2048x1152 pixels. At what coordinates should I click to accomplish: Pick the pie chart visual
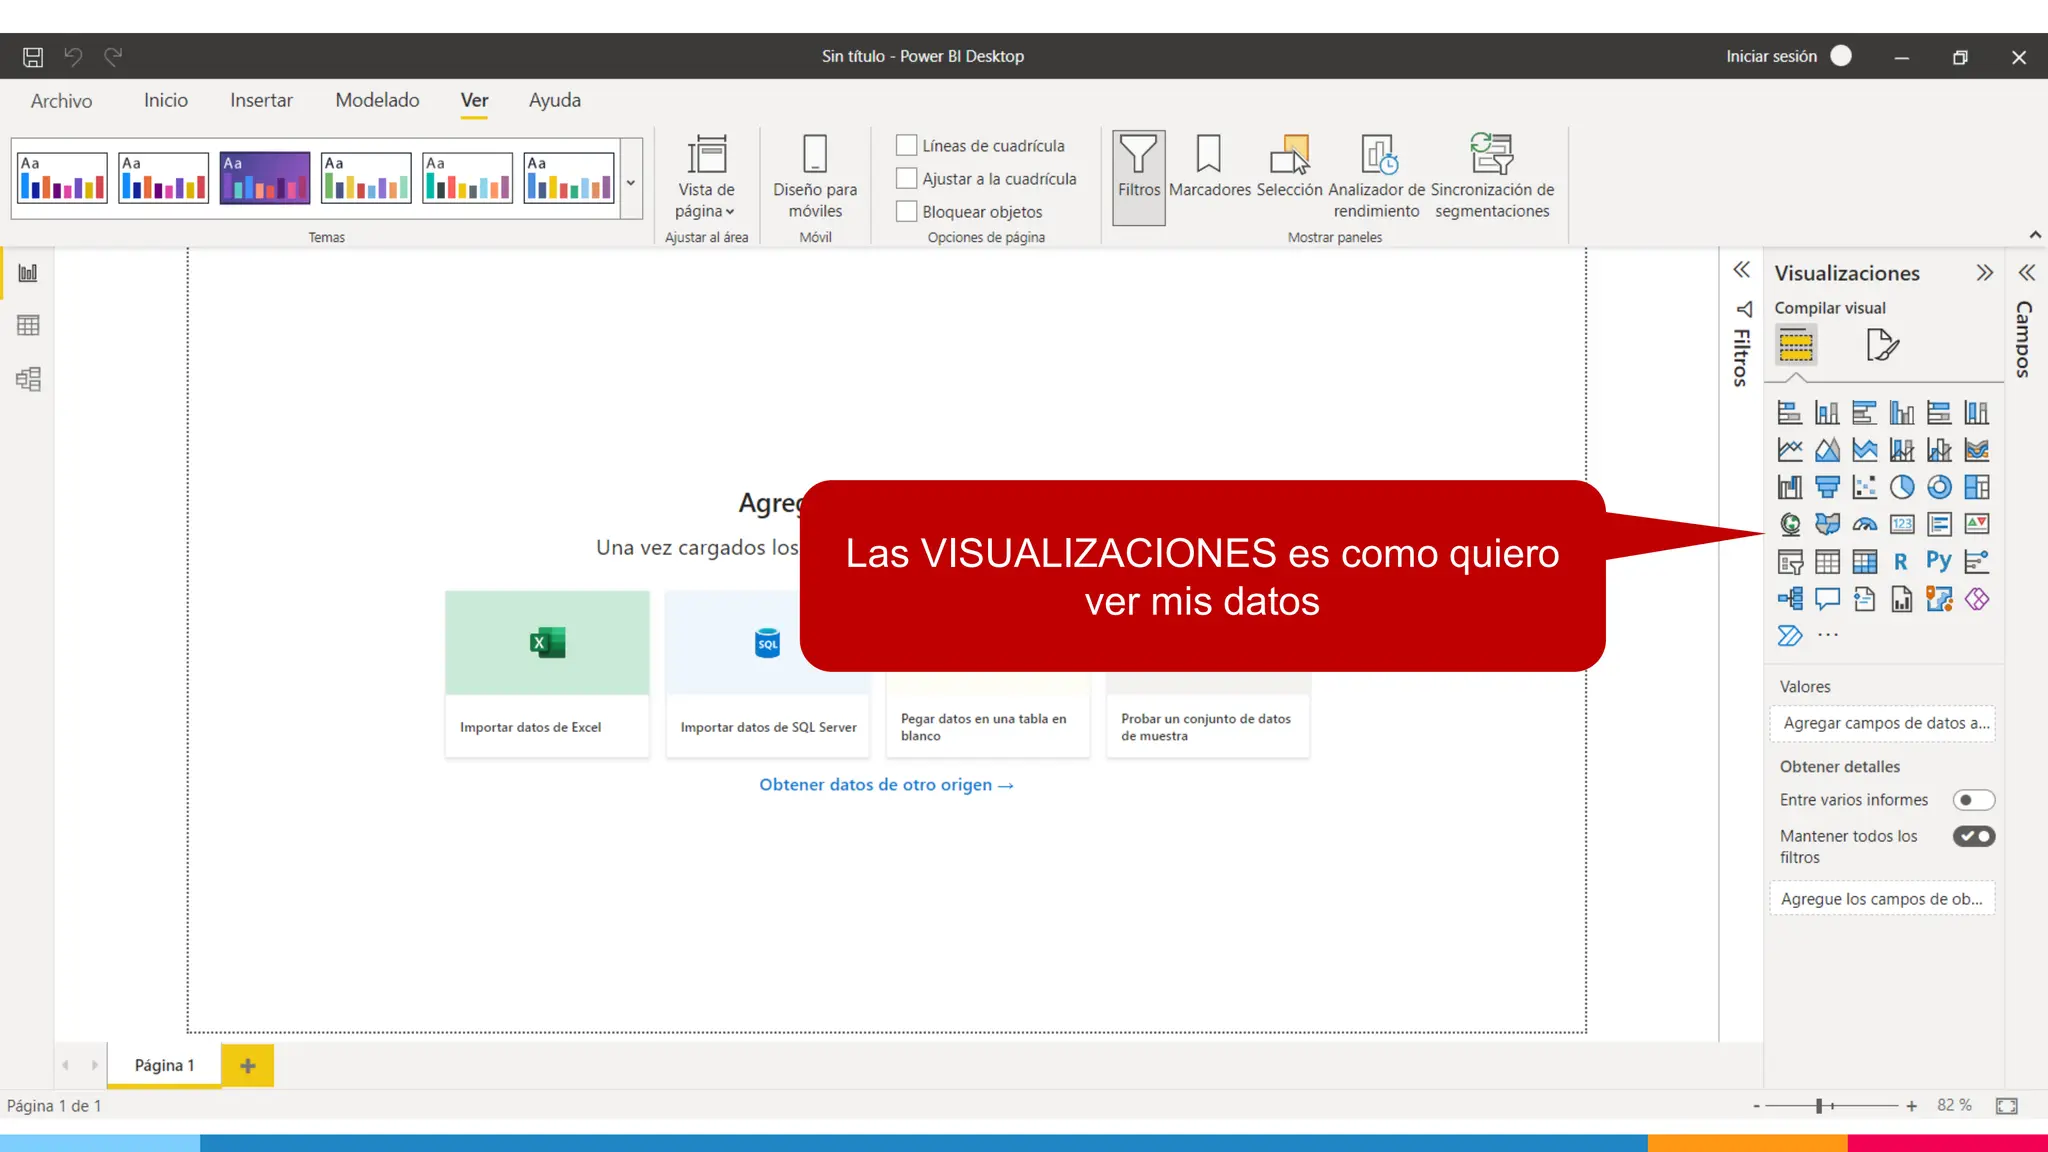[x=1902, y=487]
